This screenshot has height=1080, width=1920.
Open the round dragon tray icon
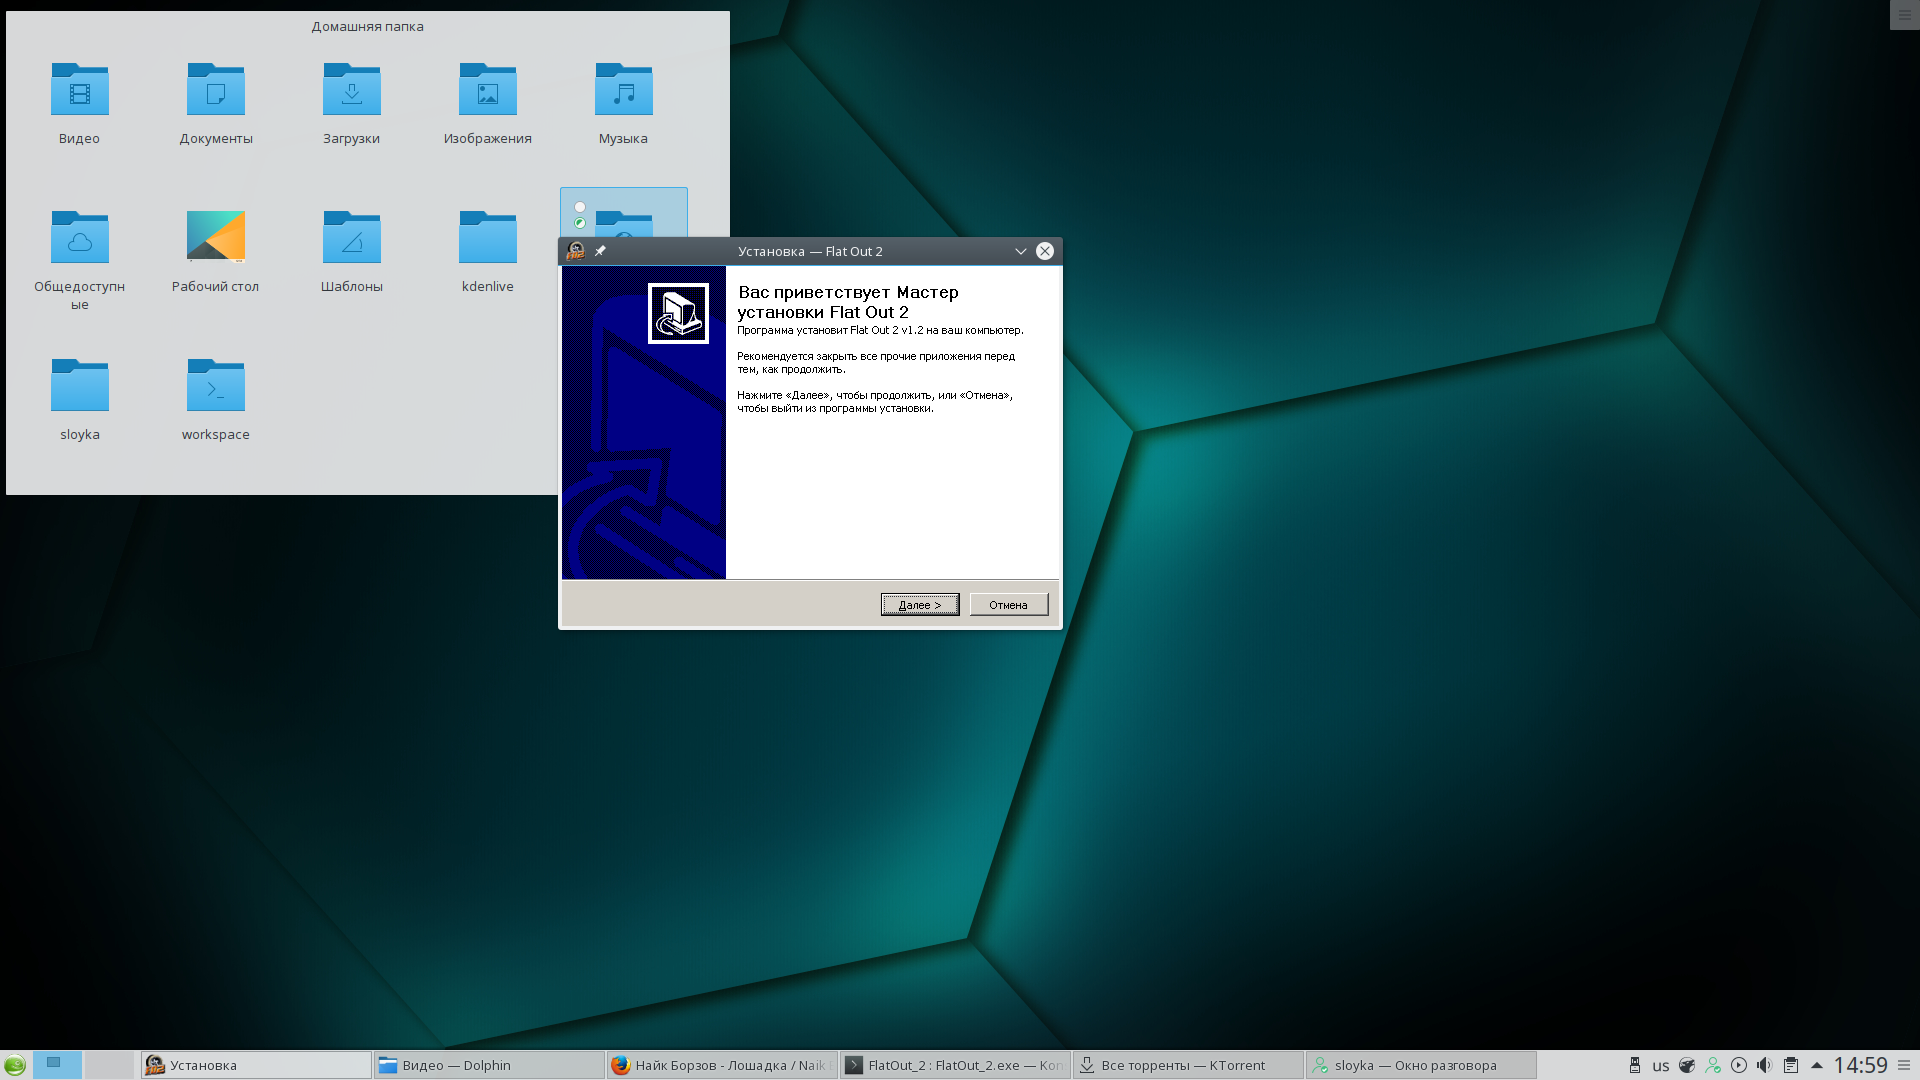[1687, 1065]
